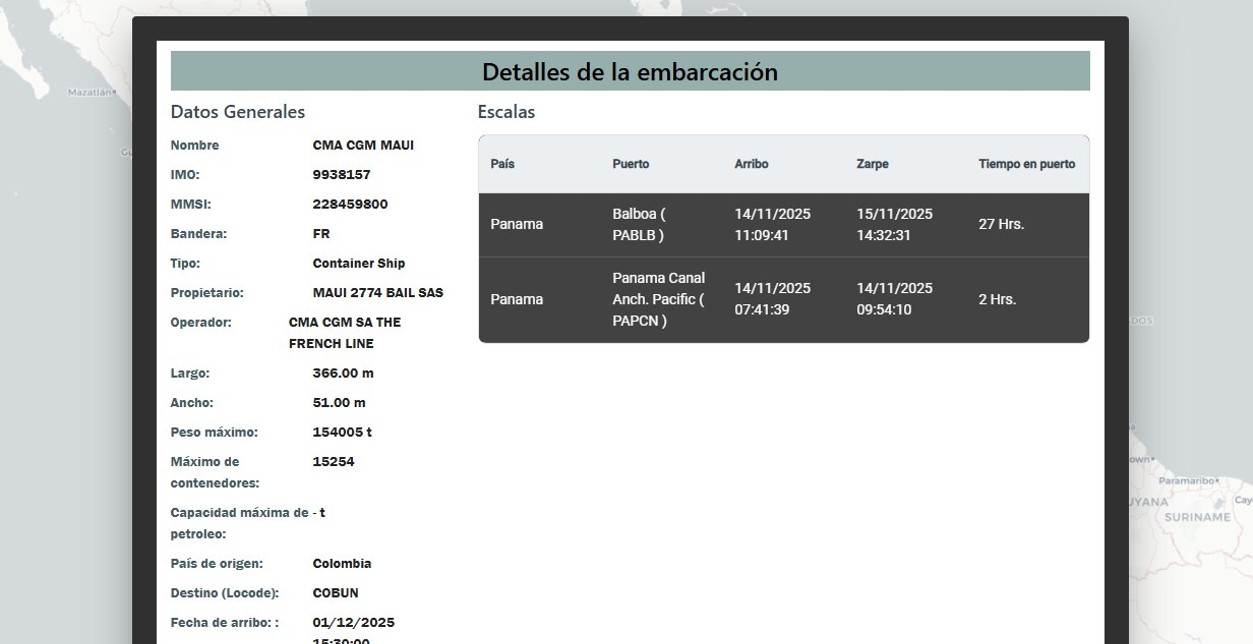The image size is (1253, 644).
Task: Click the arrival time 14/11/2025 07:41:39
Action: coord(772,299)
